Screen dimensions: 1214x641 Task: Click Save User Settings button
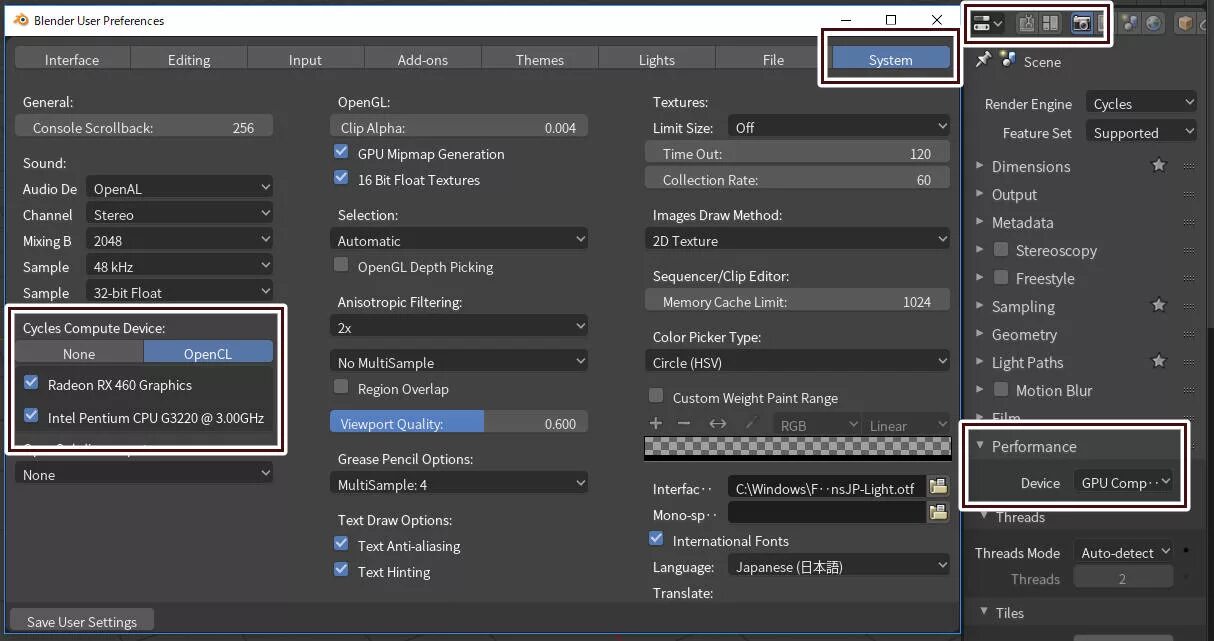82,621
